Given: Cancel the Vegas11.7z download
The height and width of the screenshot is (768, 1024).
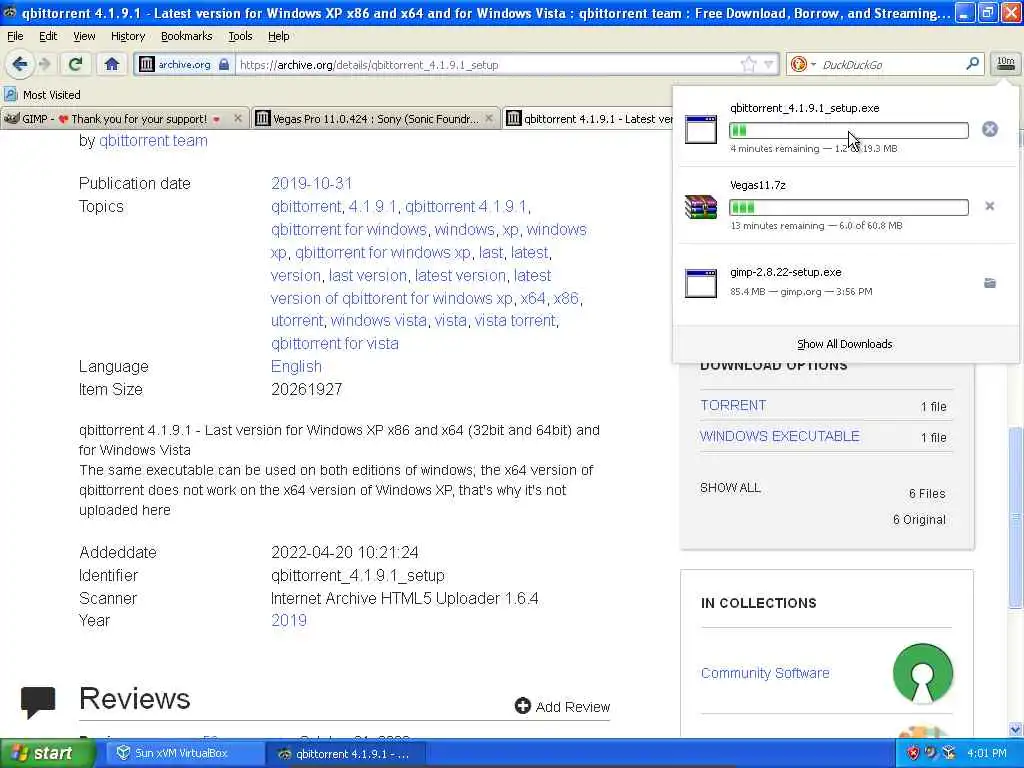Looking at the screenshot, I should click(989, 206).
